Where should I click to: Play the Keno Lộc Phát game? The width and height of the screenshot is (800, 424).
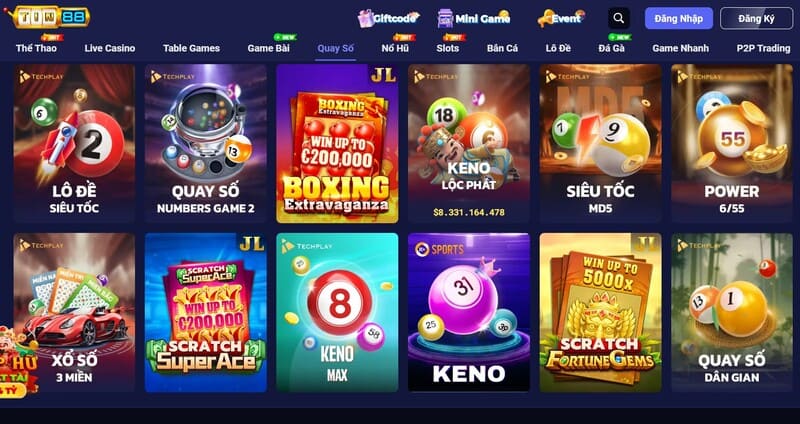pyautogui.click(x=469, y=143)
